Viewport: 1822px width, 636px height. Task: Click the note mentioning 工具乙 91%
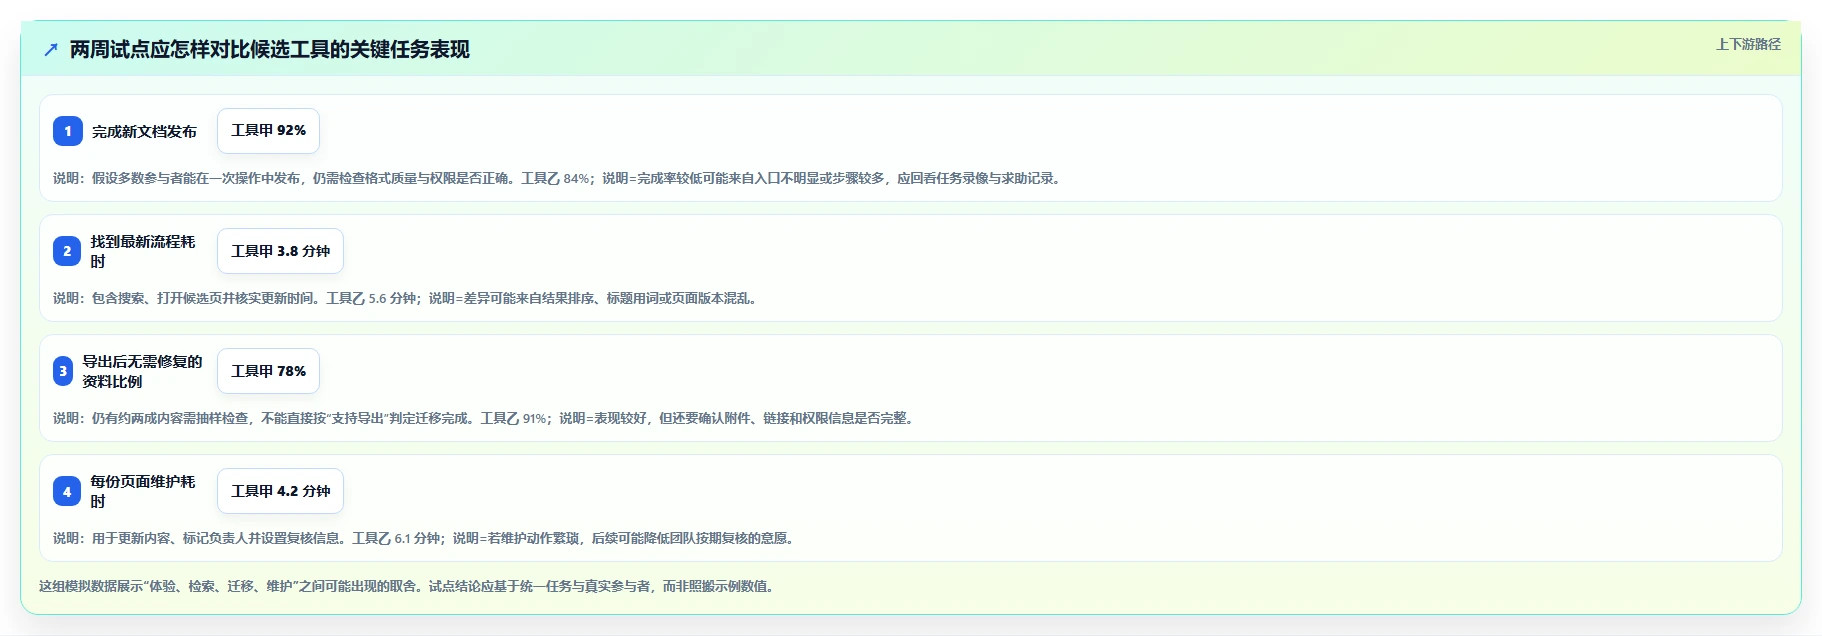coord(486,418)
